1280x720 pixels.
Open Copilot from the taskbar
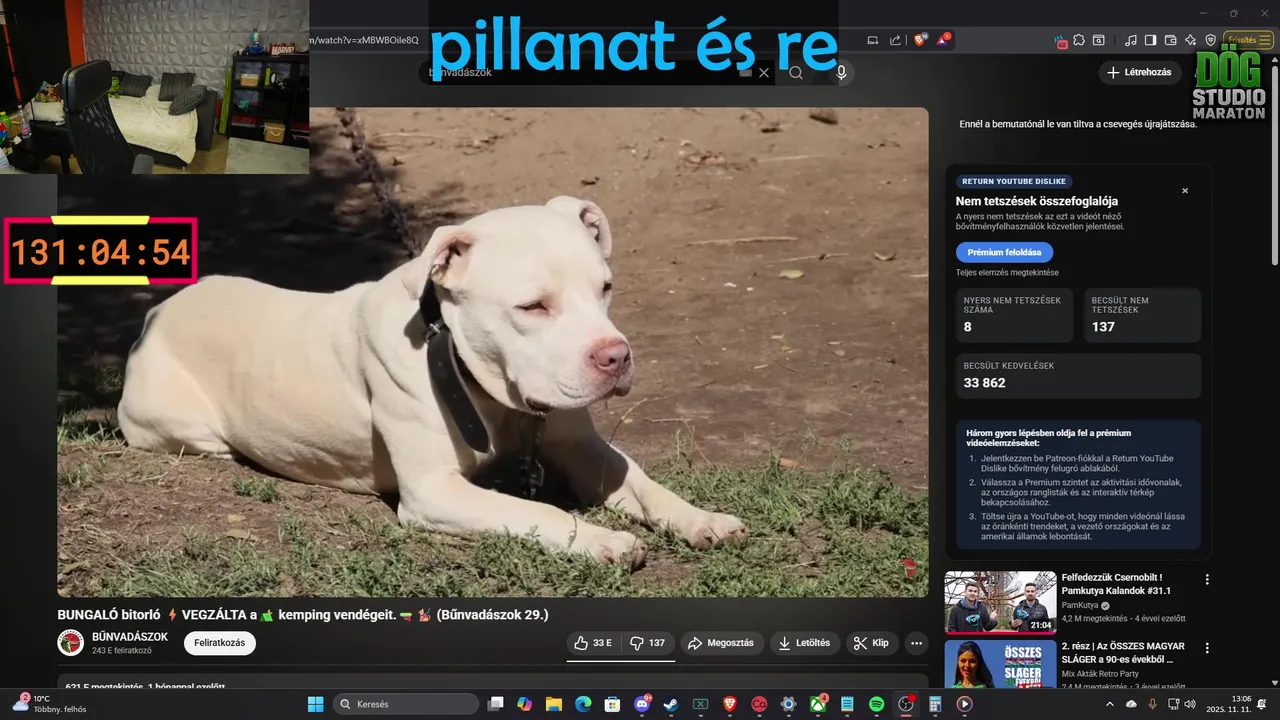tap(524, 704)
